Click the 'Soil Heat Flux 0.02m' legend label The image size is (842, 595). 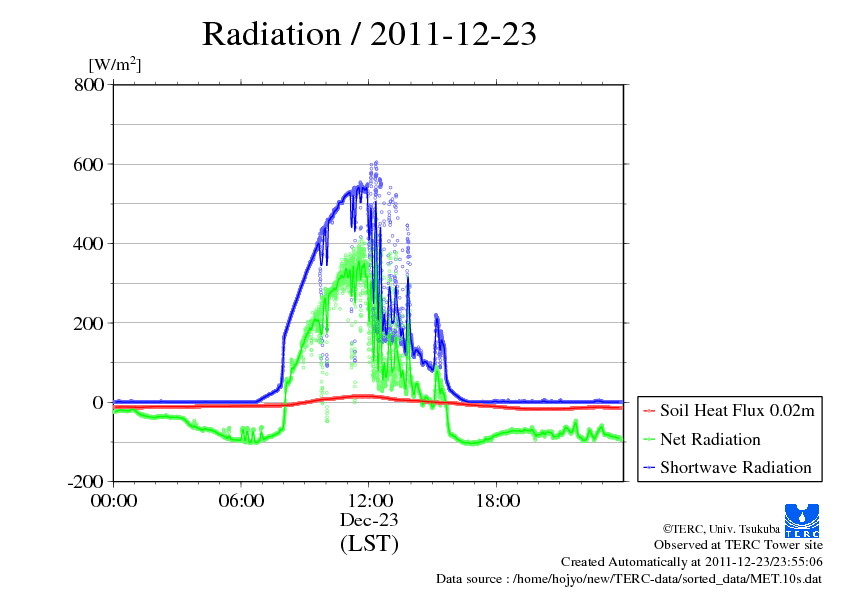(x=737, y=410)
